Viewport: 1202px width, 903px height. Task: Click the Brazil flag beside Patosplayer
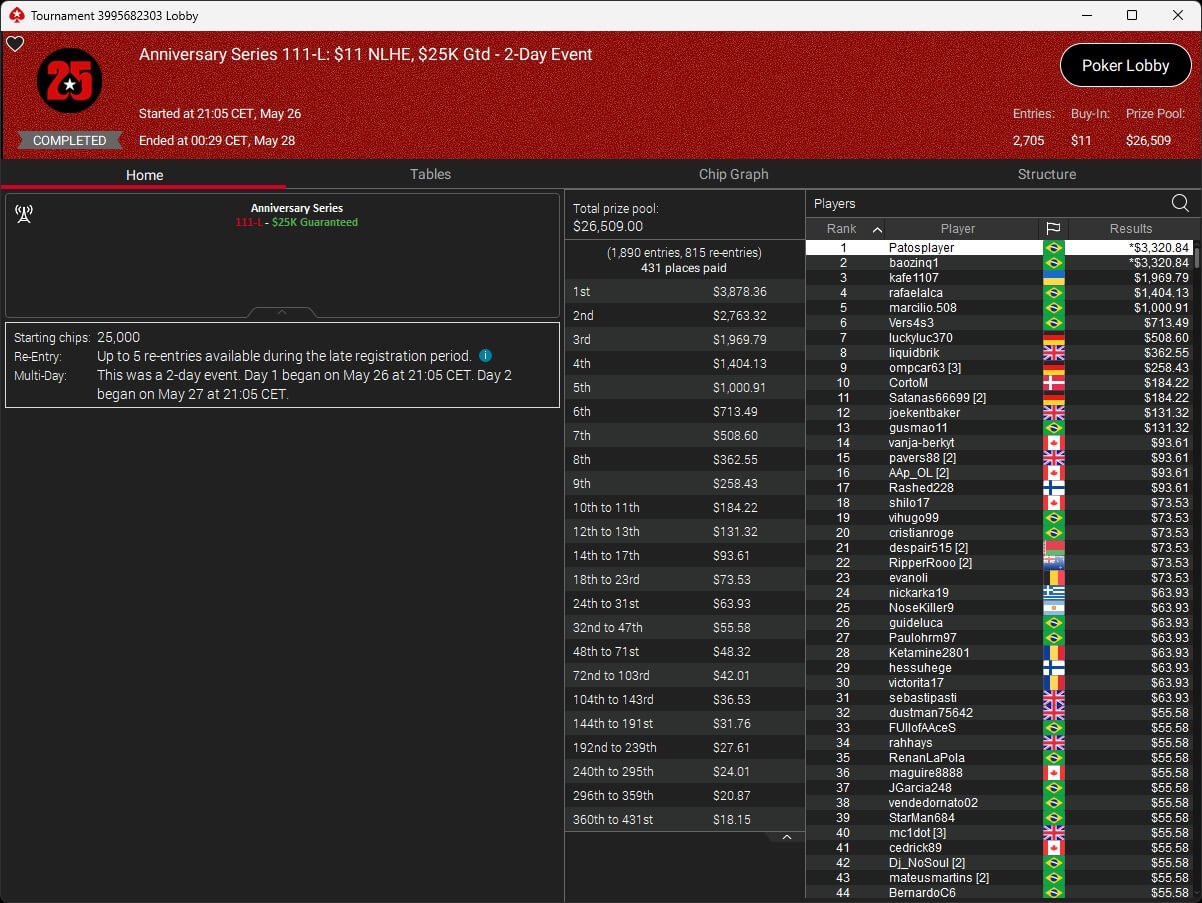pyautogui.click(x=1053, y=247)
